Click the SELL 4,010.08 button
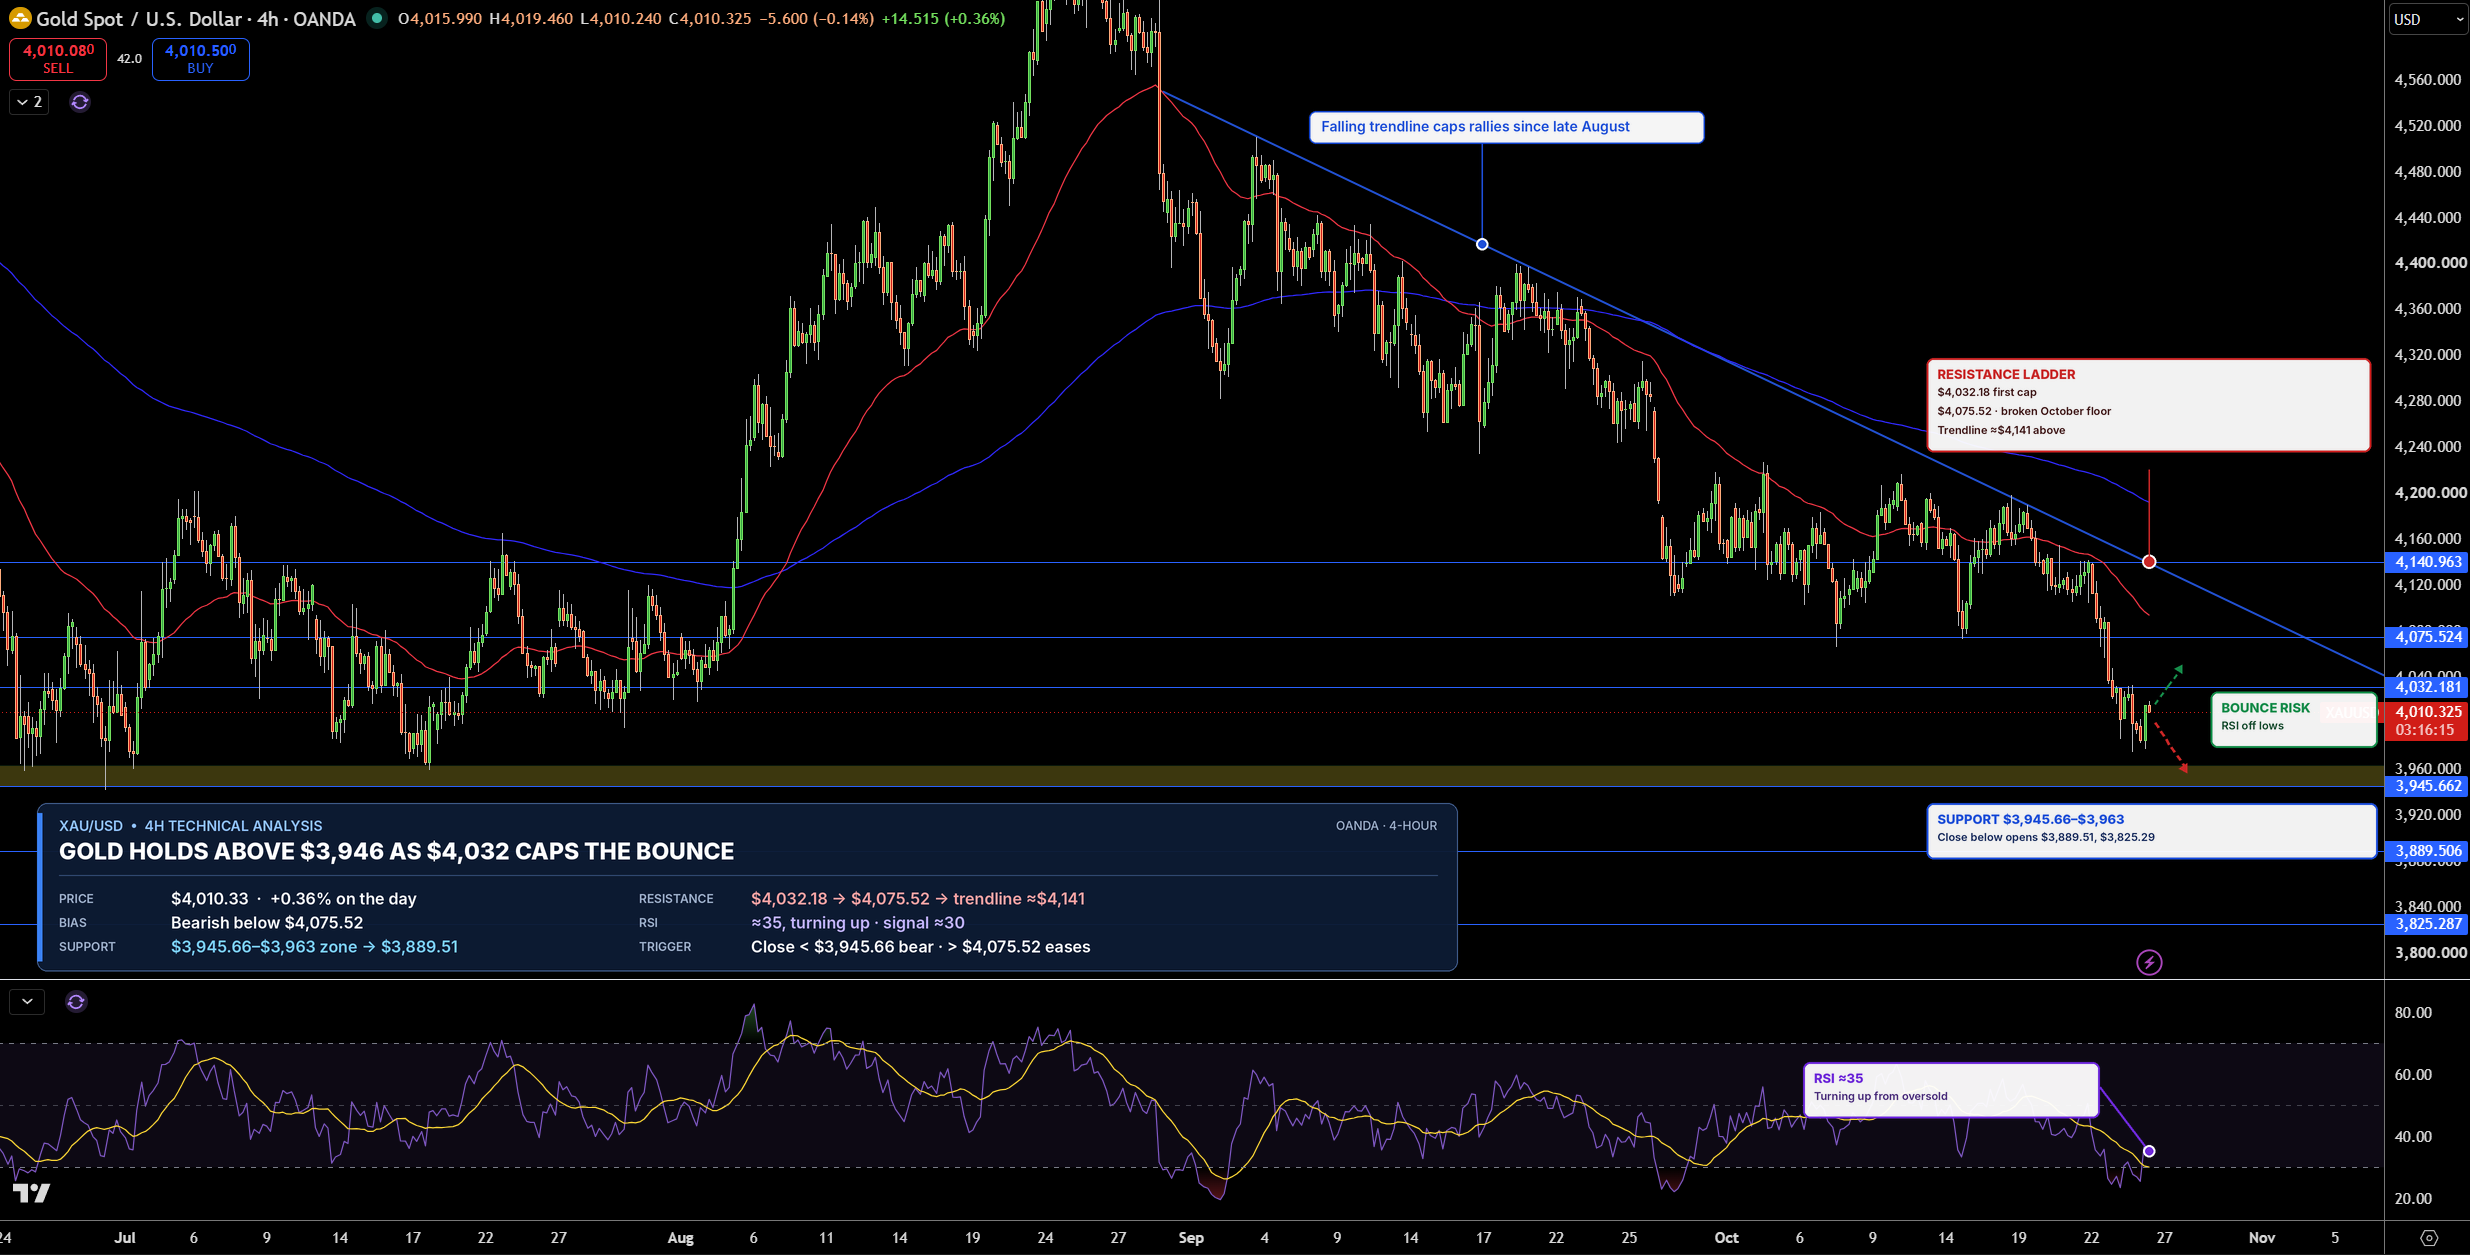2470x1255 pixels. pos(58,59)
